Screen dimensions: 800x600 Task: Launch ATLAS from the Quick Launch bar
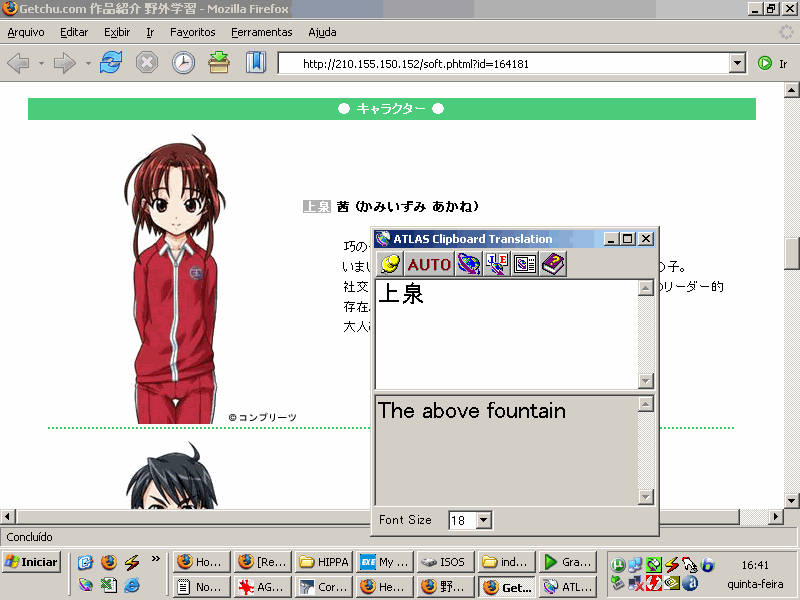coord(85,585)
